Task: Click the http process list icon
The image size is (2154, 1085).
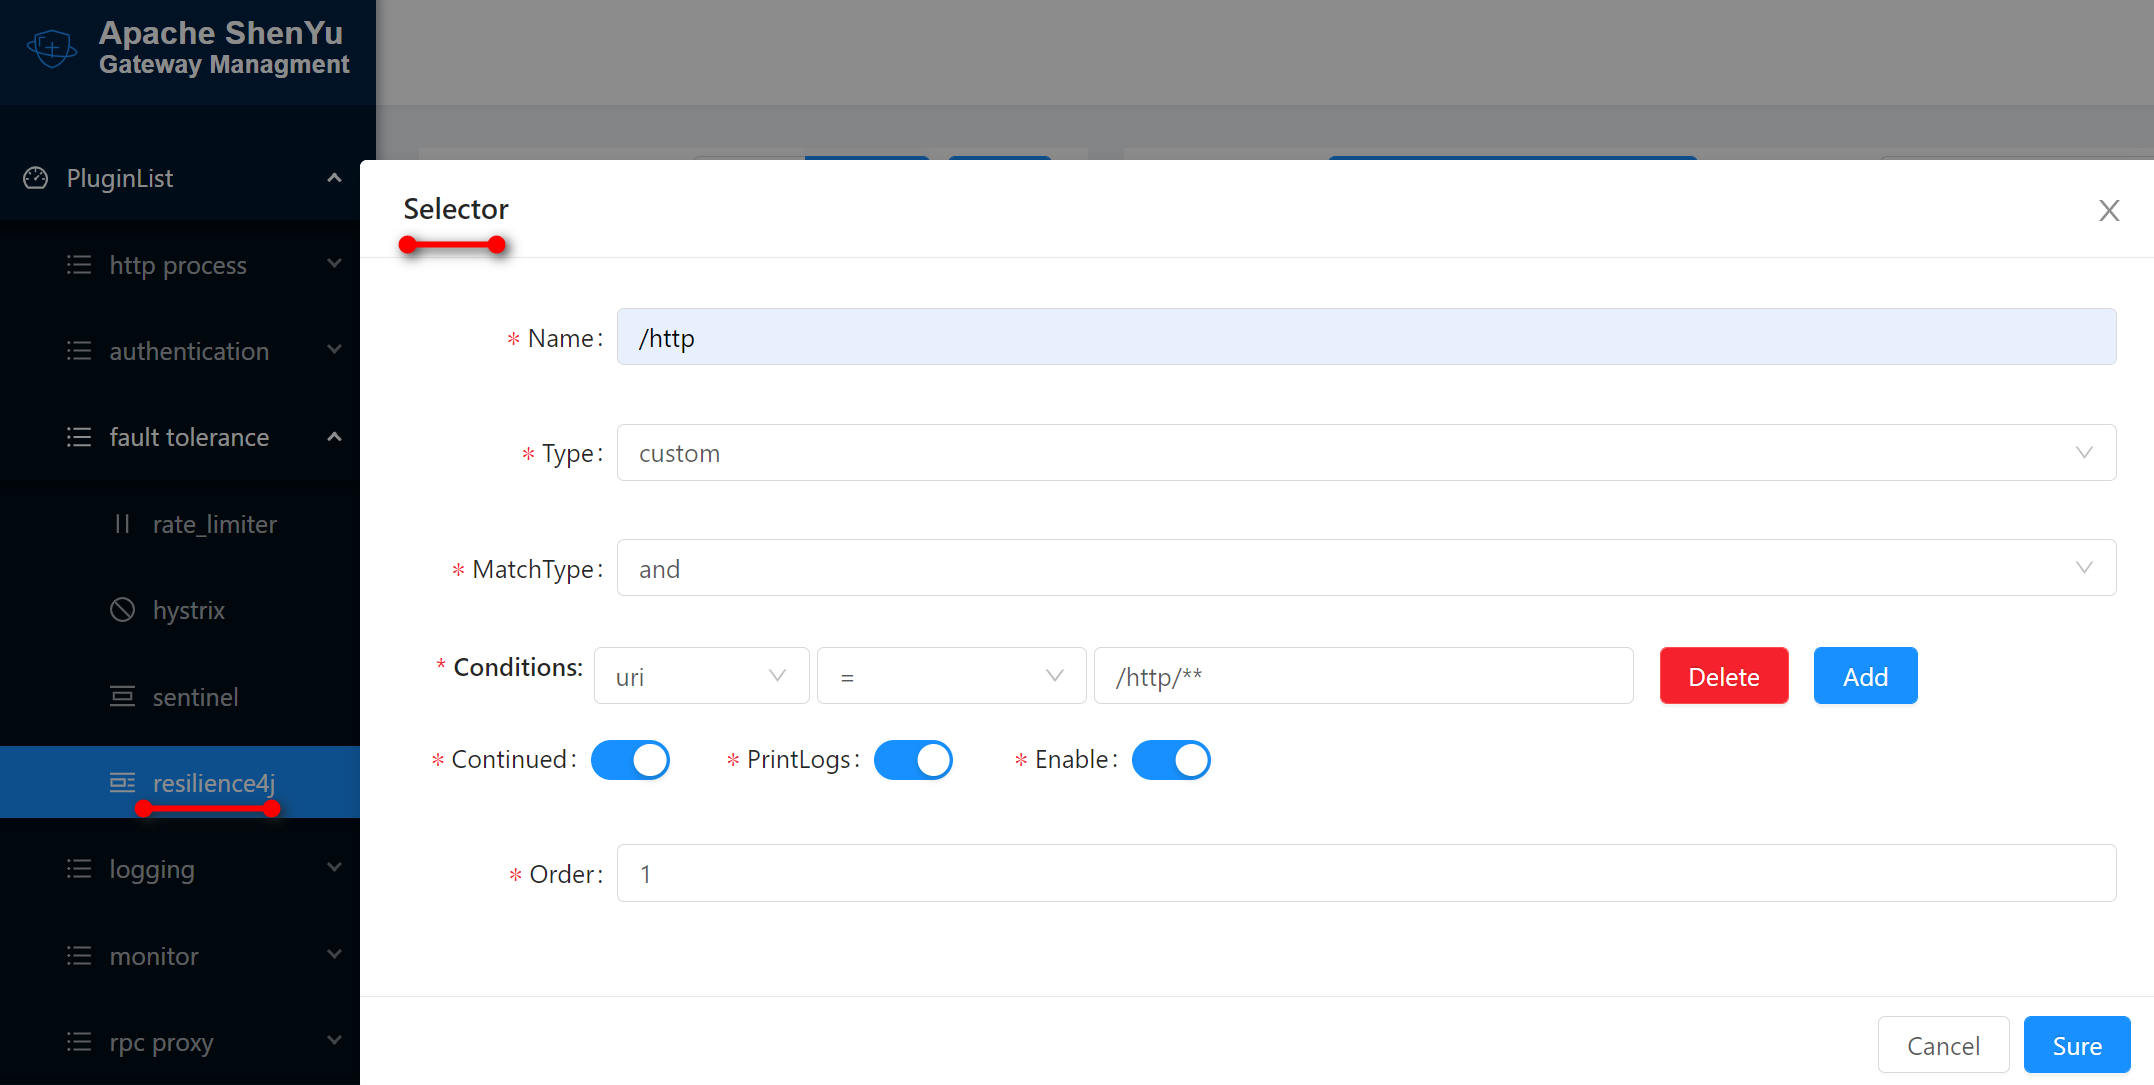Action: click(x=79, y=265)
